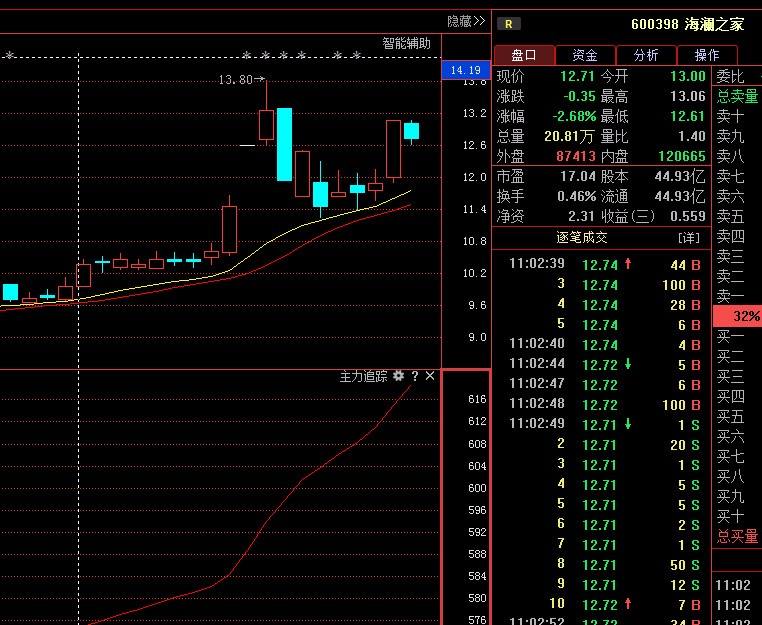Screen dimensions: 762x625
Task: Select the 分析 tab
Action: point(646,55)
